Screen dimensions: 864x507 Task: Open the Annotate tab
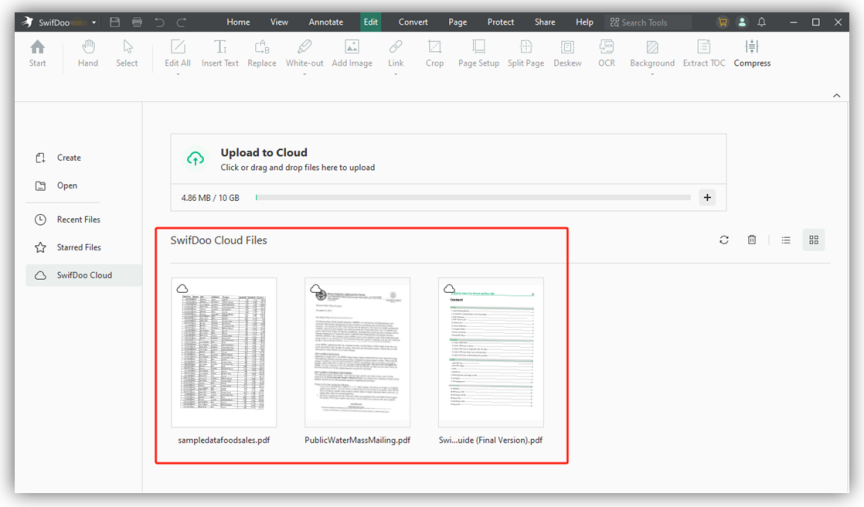[x=326, y=22]
